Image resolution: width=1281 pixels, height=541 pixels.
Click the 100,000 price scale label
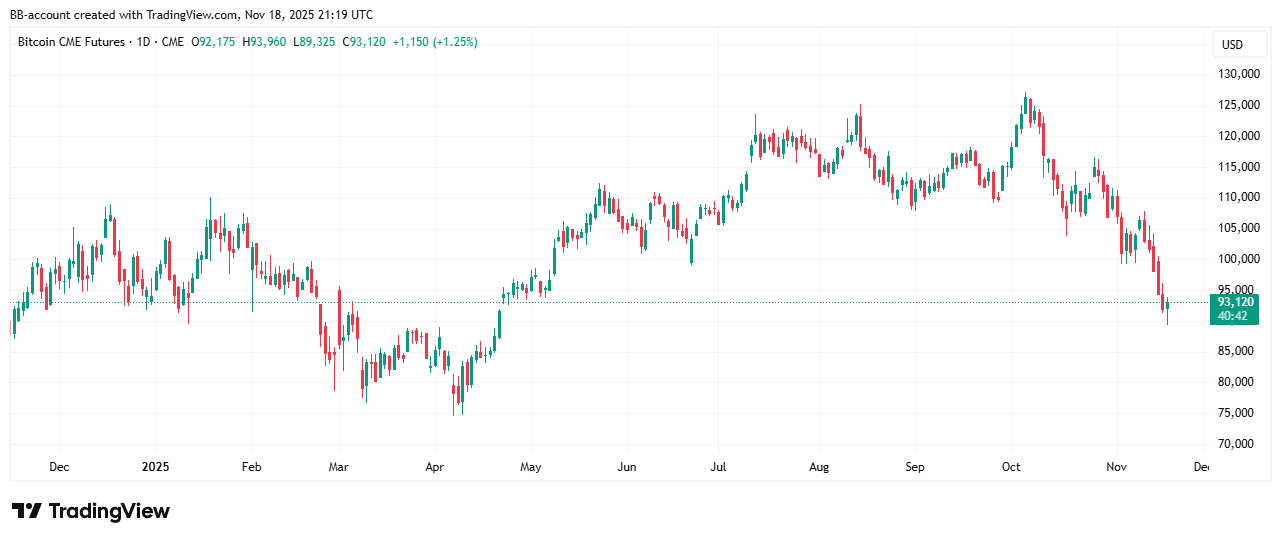pyautogui.click(x=1235, y=259)
